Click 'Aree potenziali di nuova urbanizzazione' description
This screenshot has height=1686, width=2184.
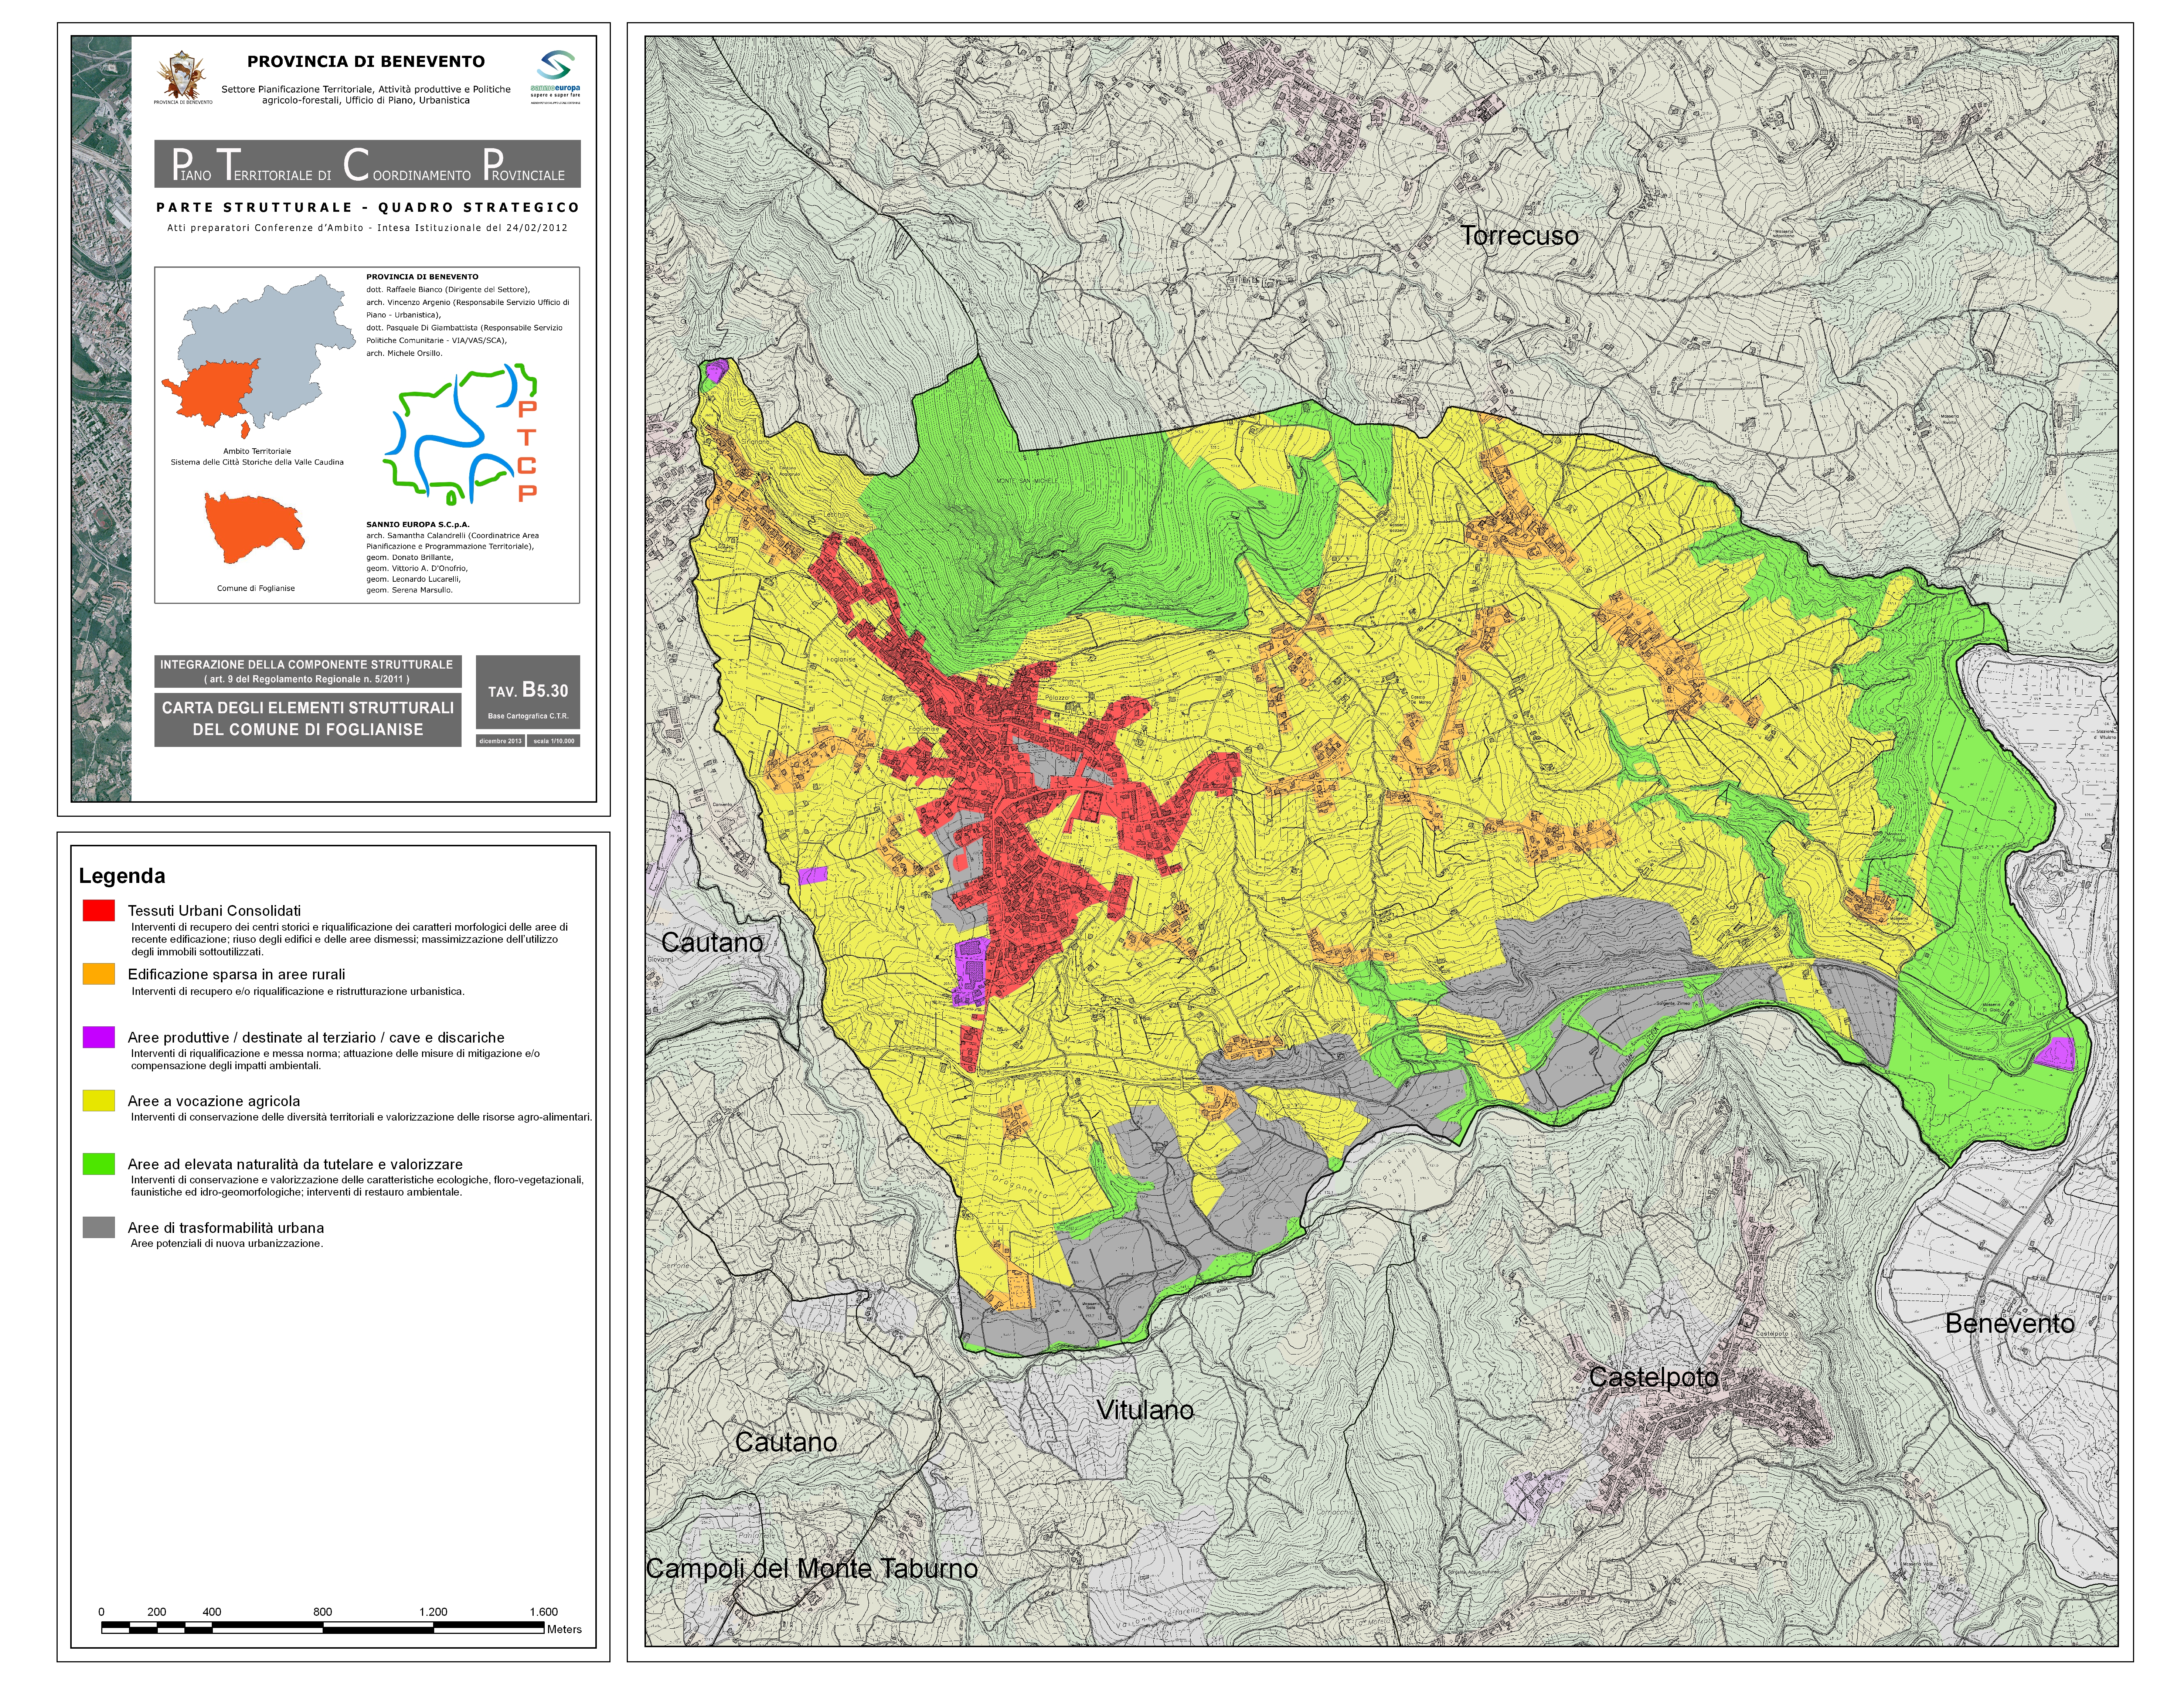point(227,1244)
